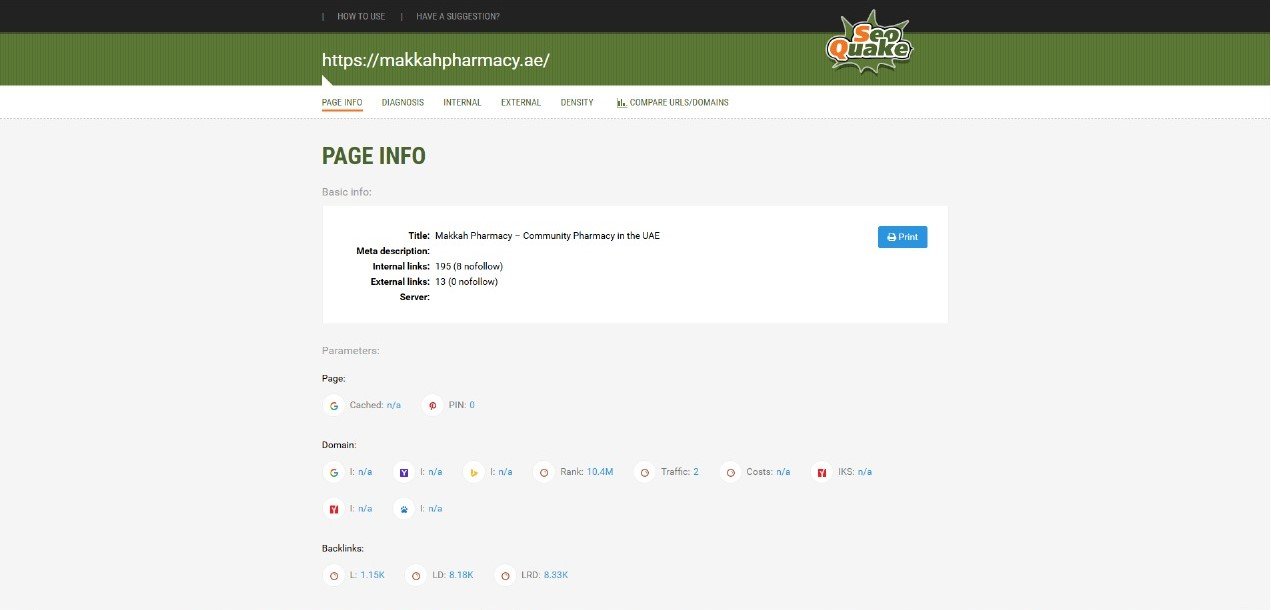
Task: Click the Rank value 10.4M
Action: (600, 472)
